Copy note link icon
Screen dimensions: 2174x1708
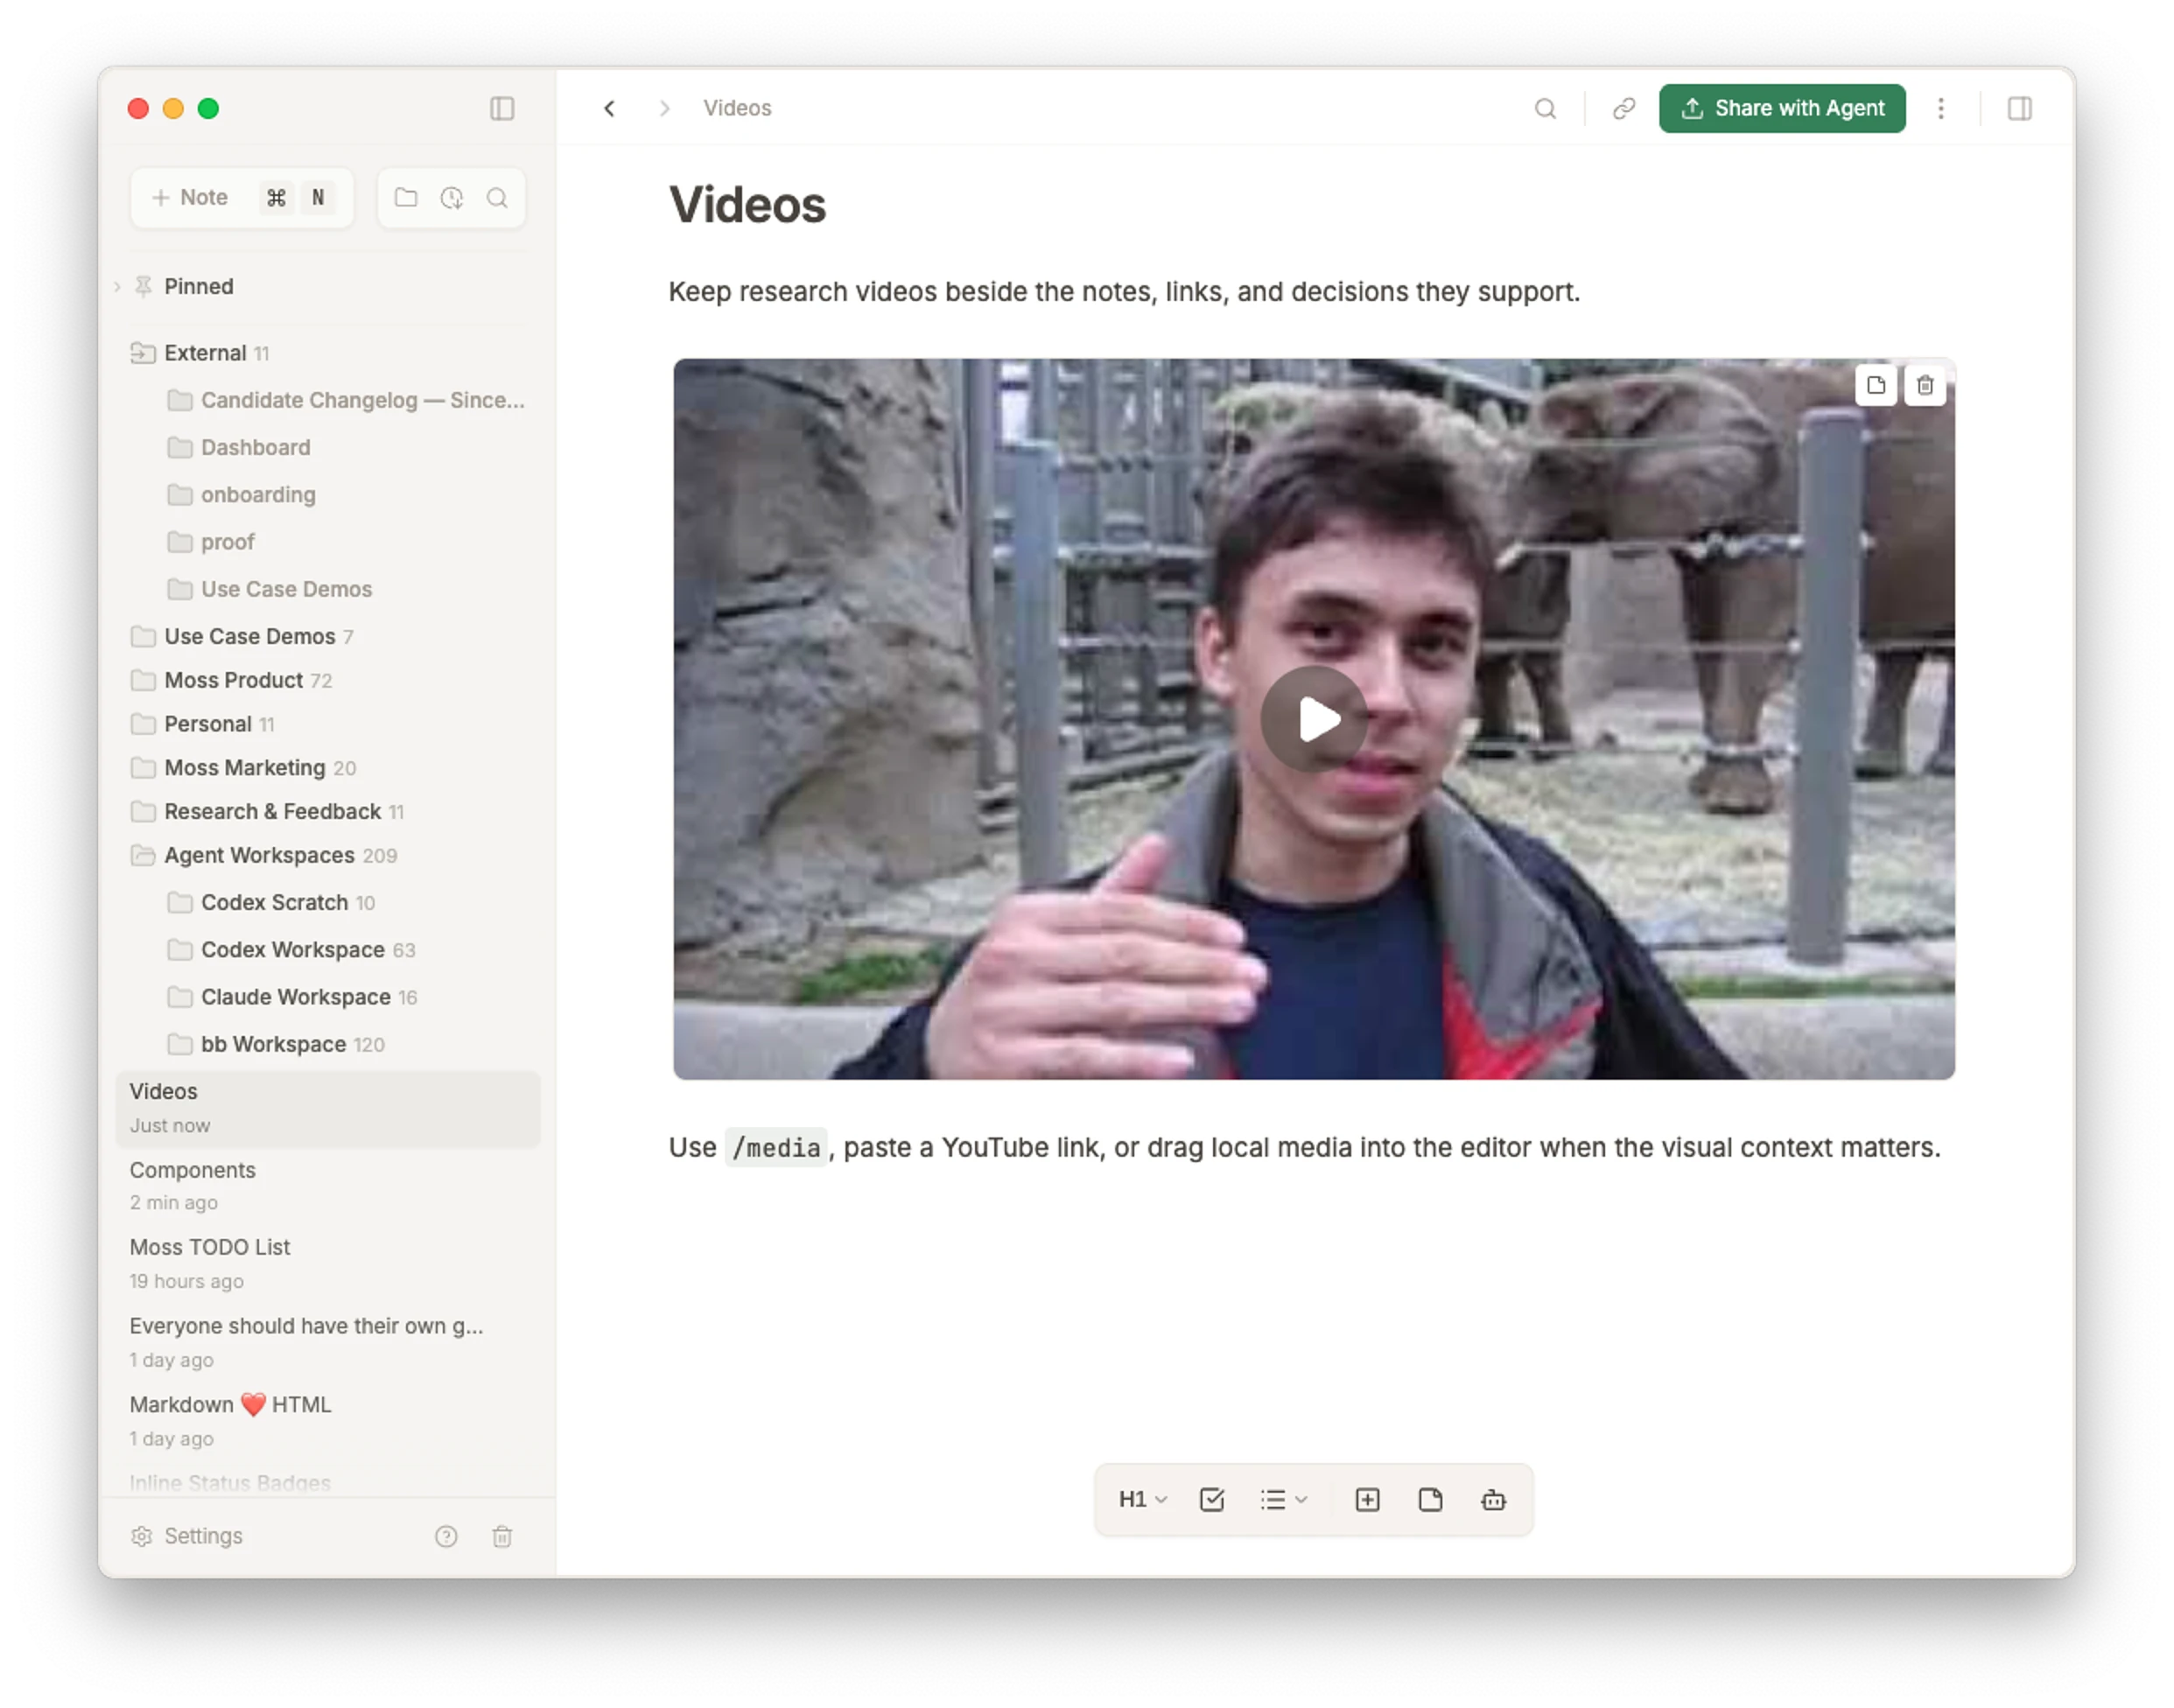(x=1624, y=108)
